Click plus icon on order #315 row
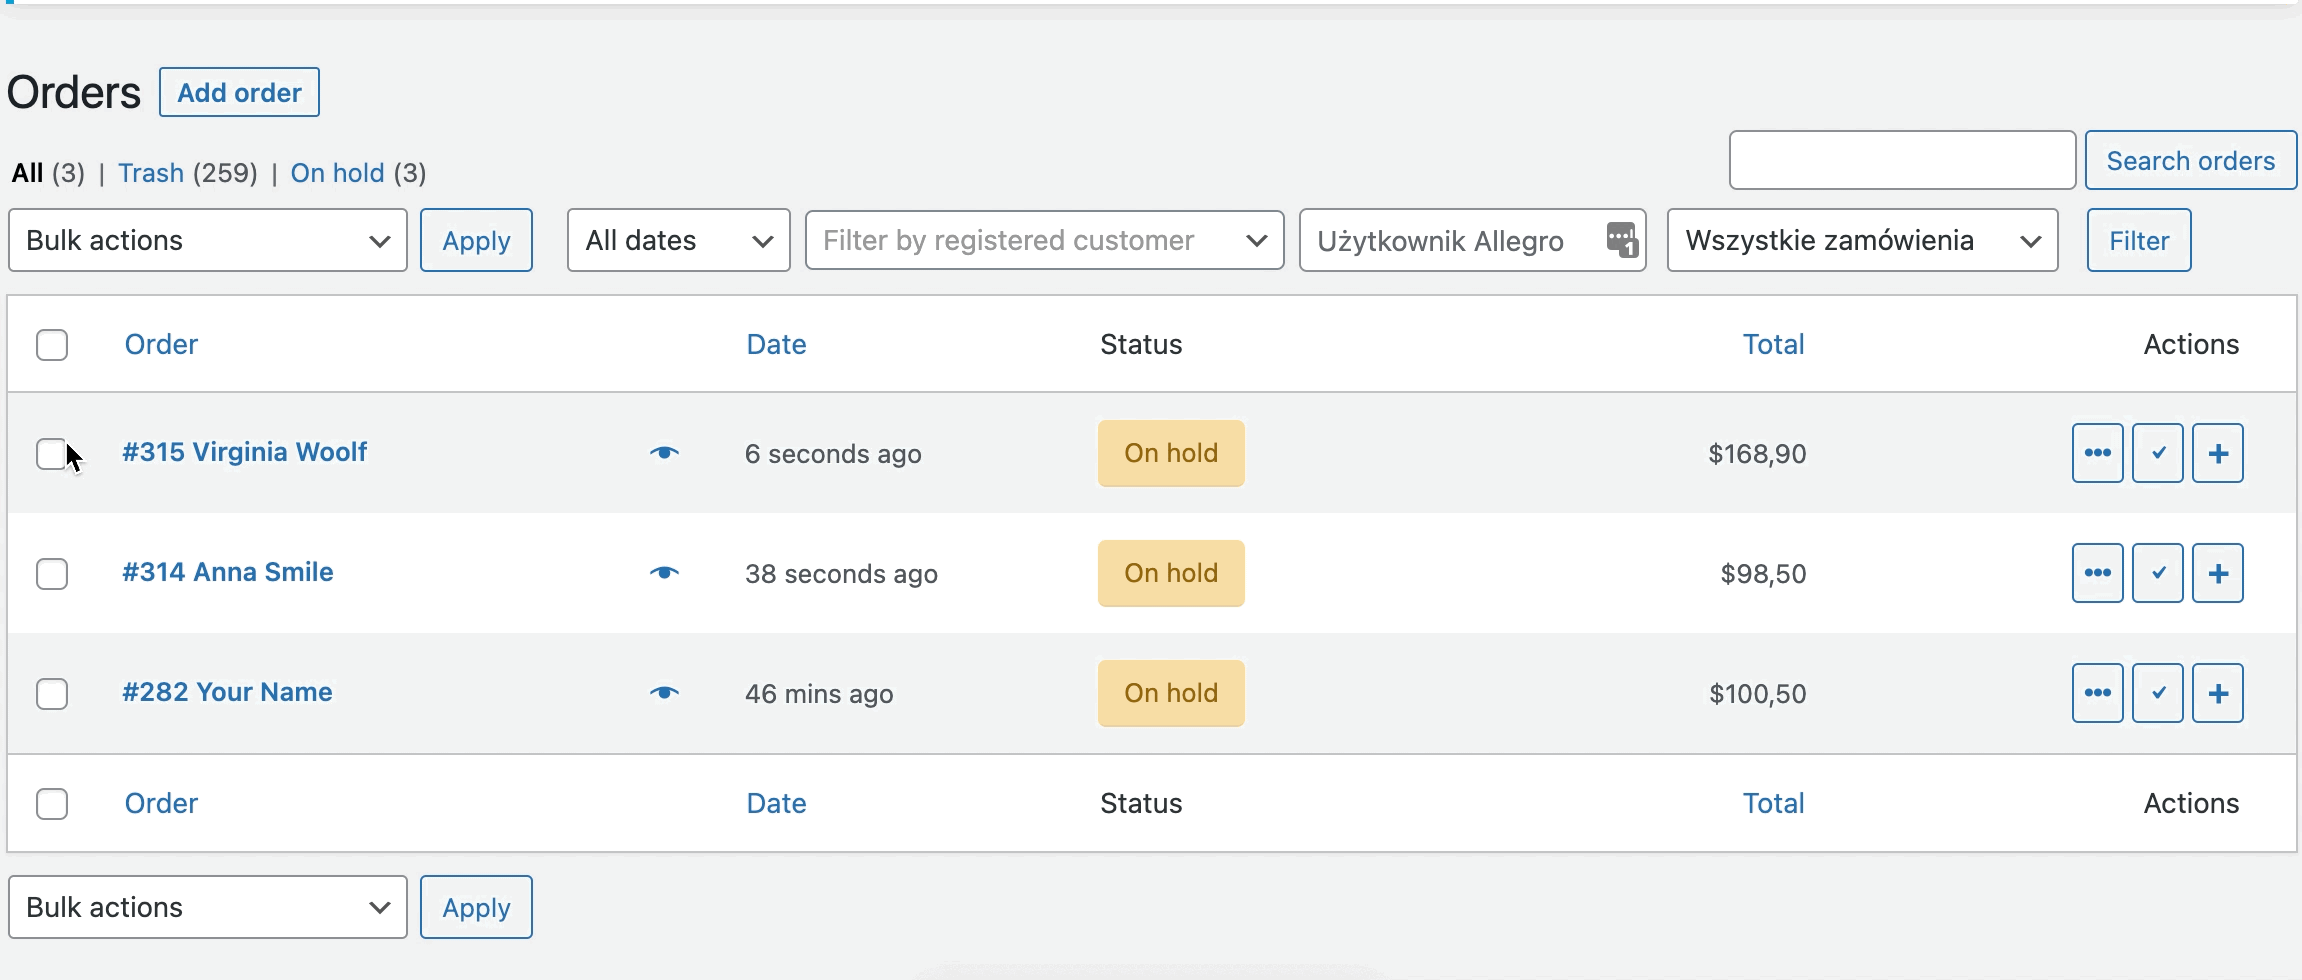This screenshot has height=980, width=2302. coord(2217,453)
